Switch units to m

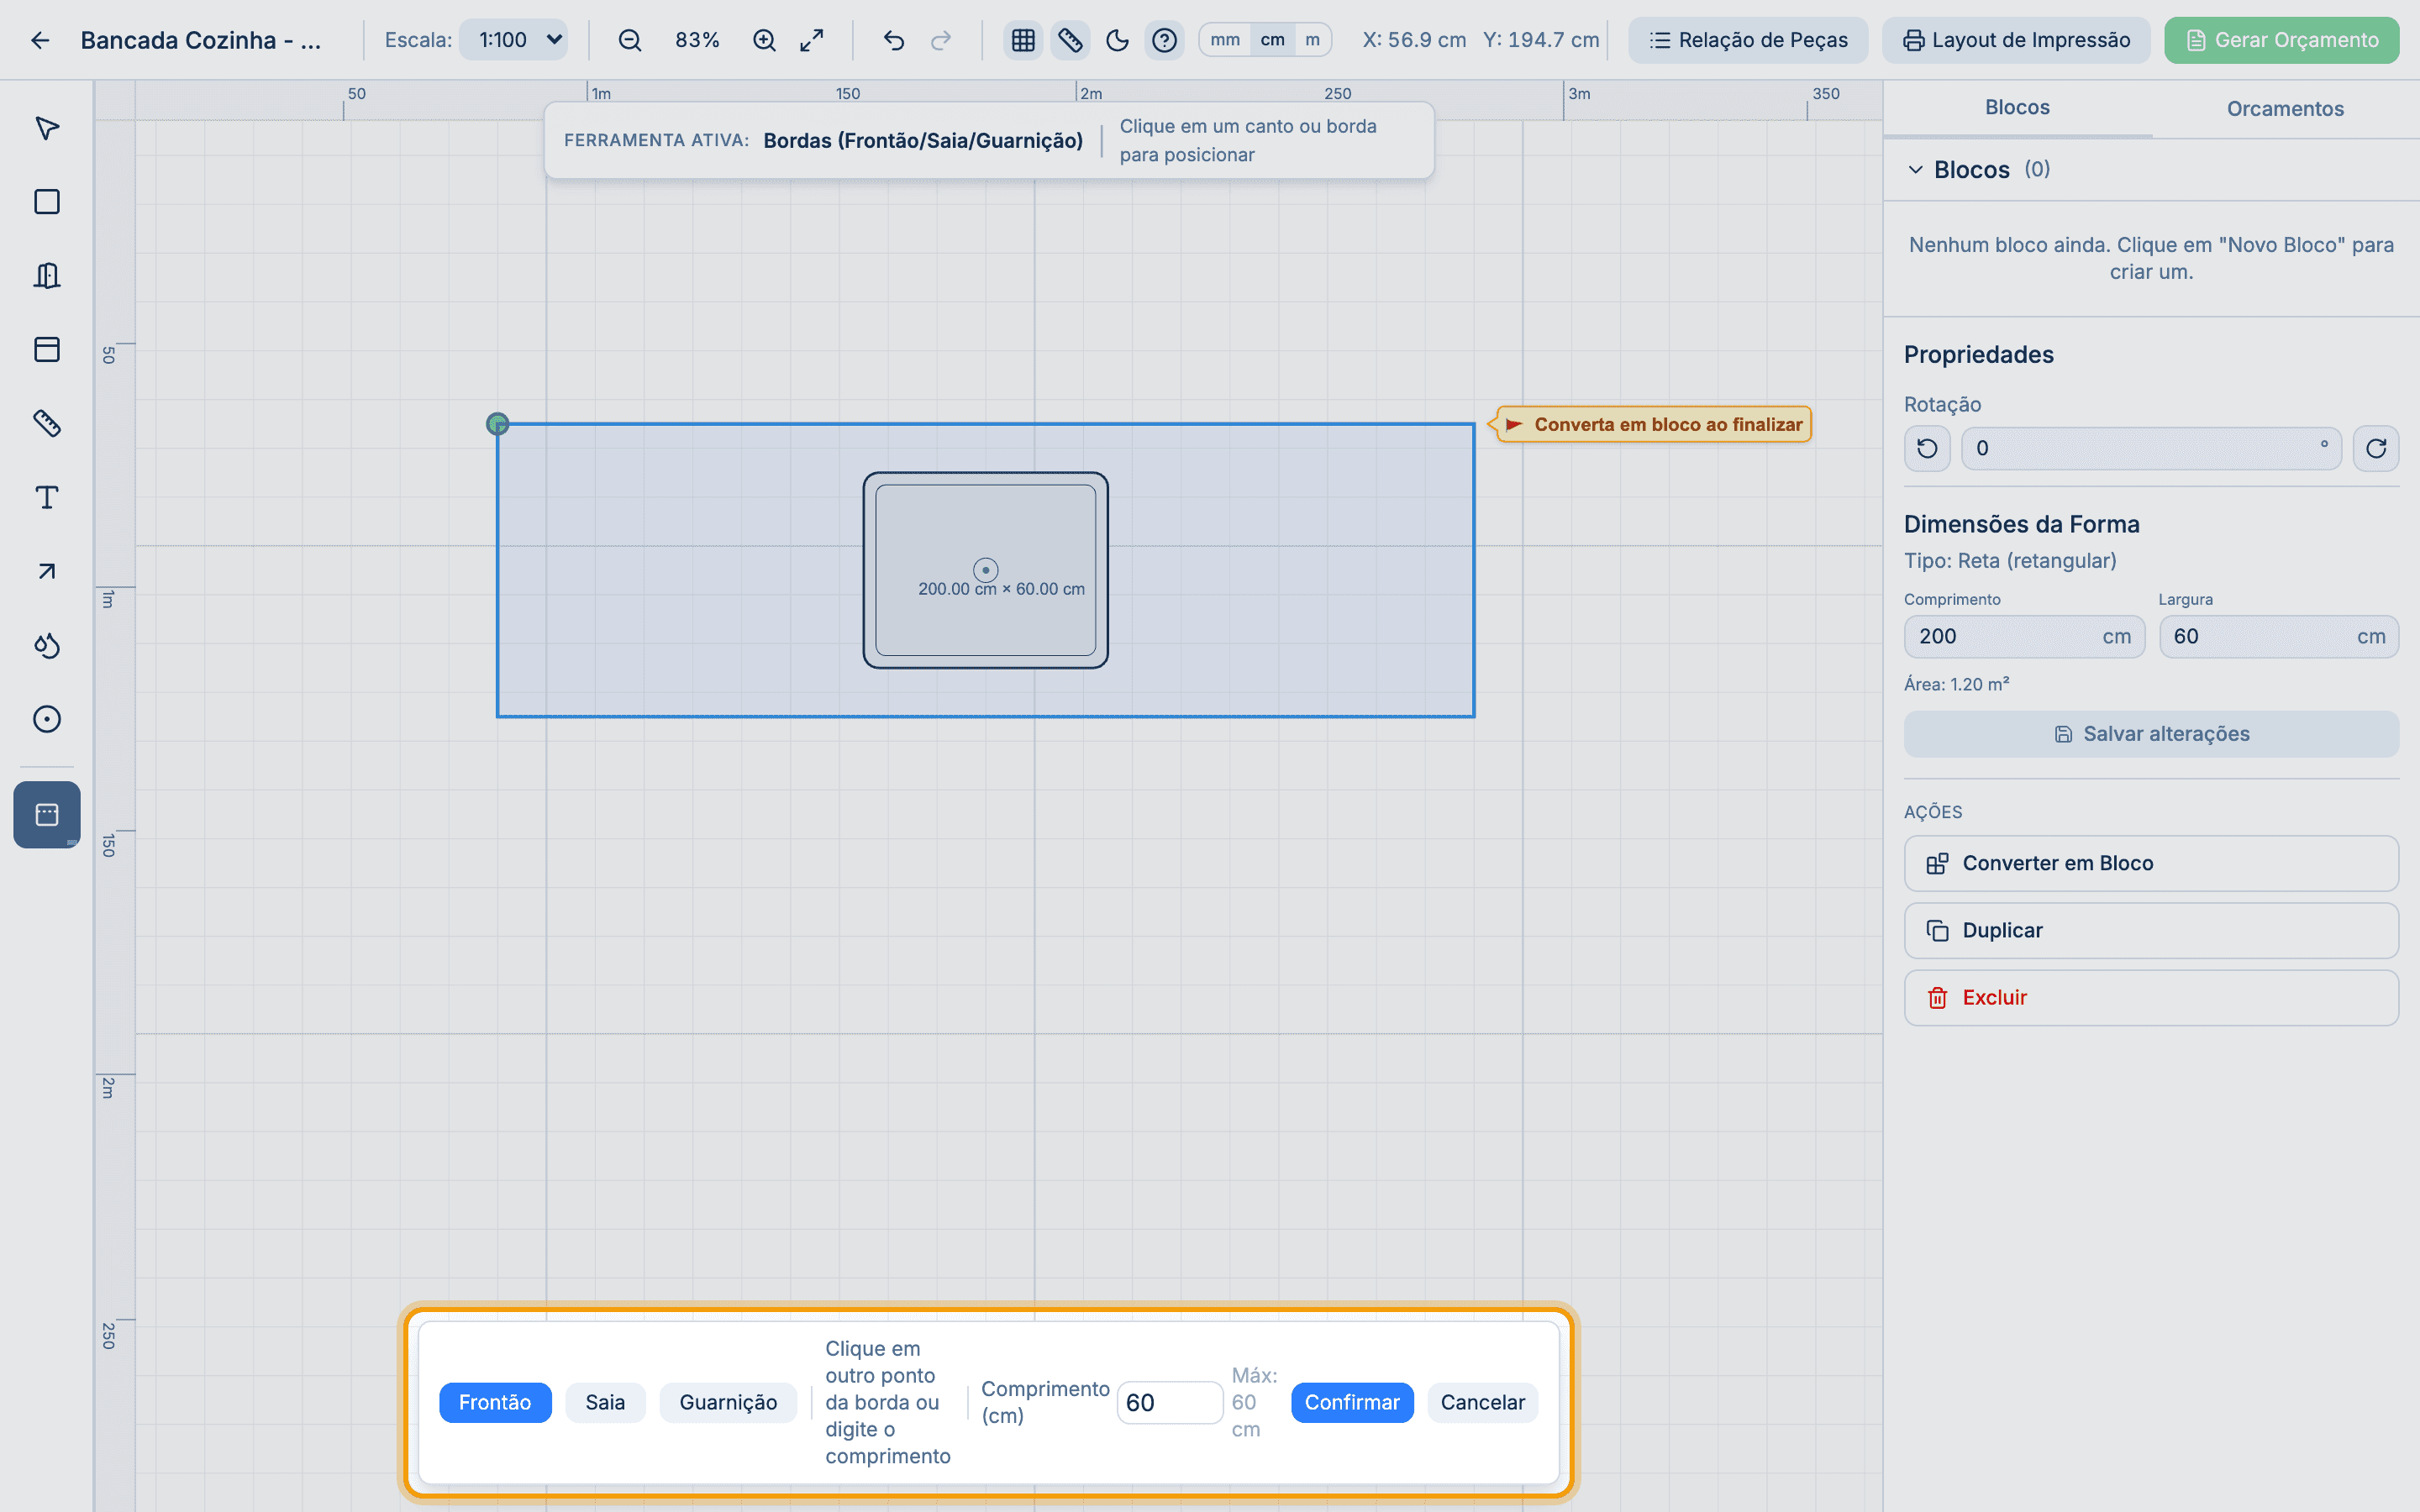point(1312,40)
